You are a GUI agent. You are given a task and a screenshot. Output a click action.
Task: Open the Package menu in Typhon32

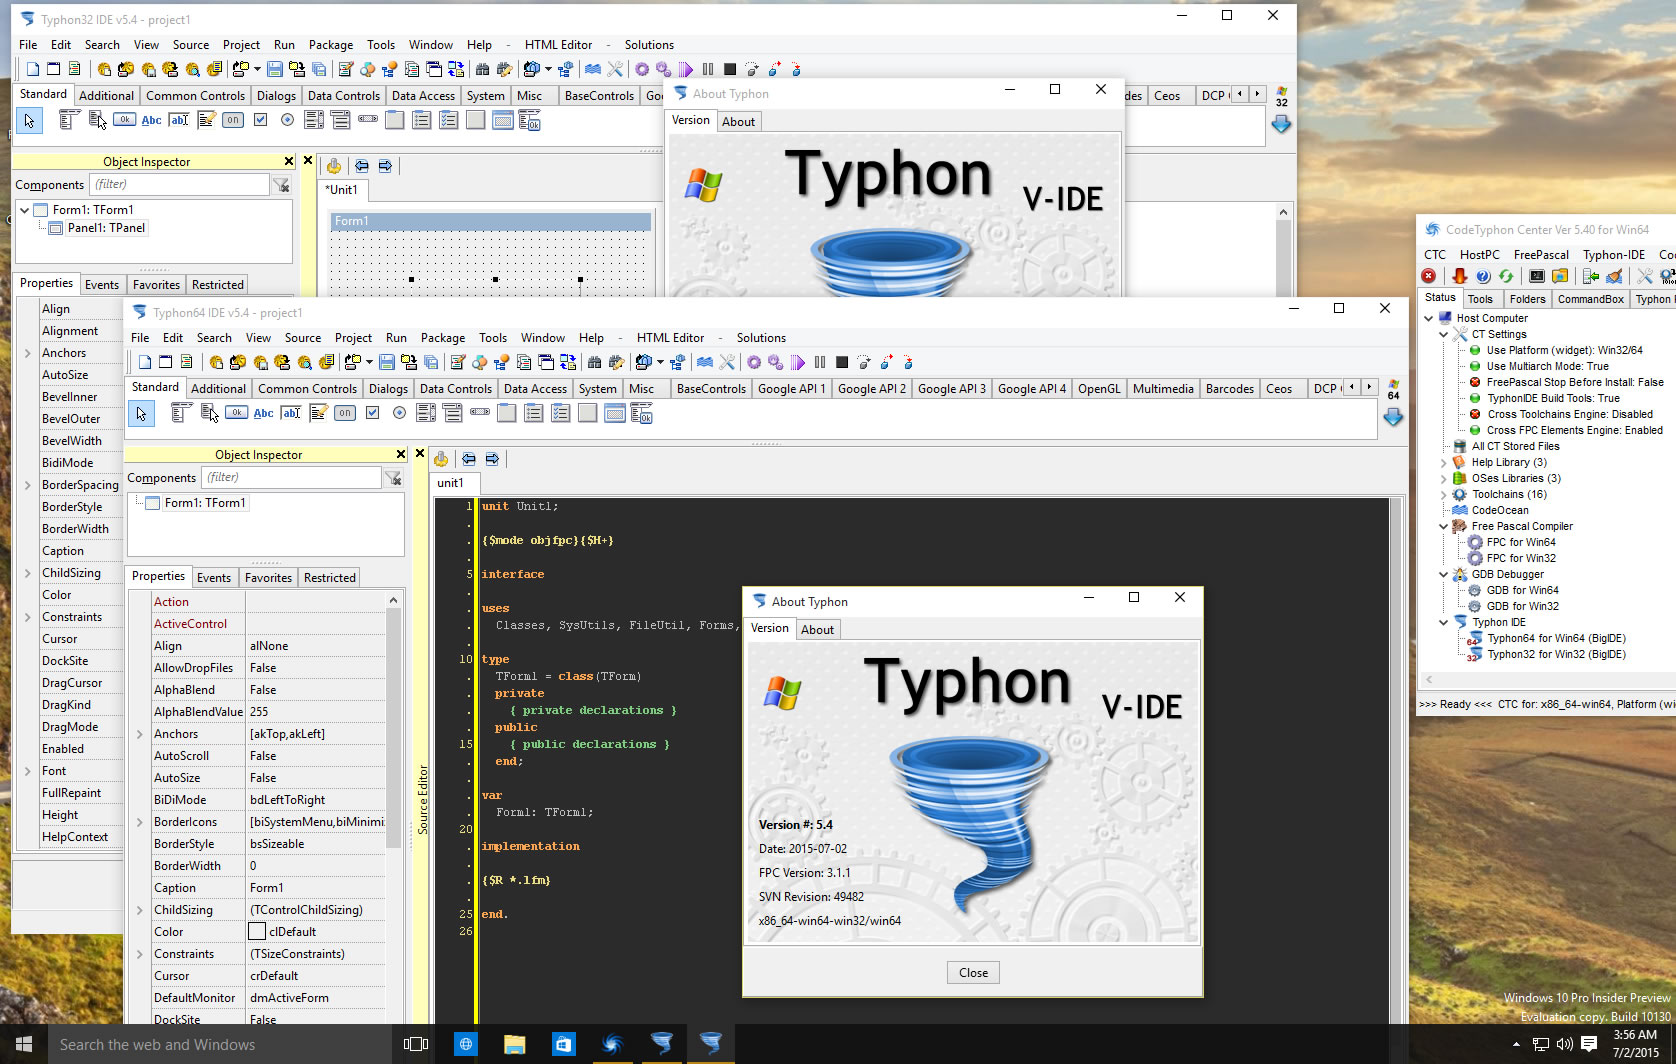(331, 45)
